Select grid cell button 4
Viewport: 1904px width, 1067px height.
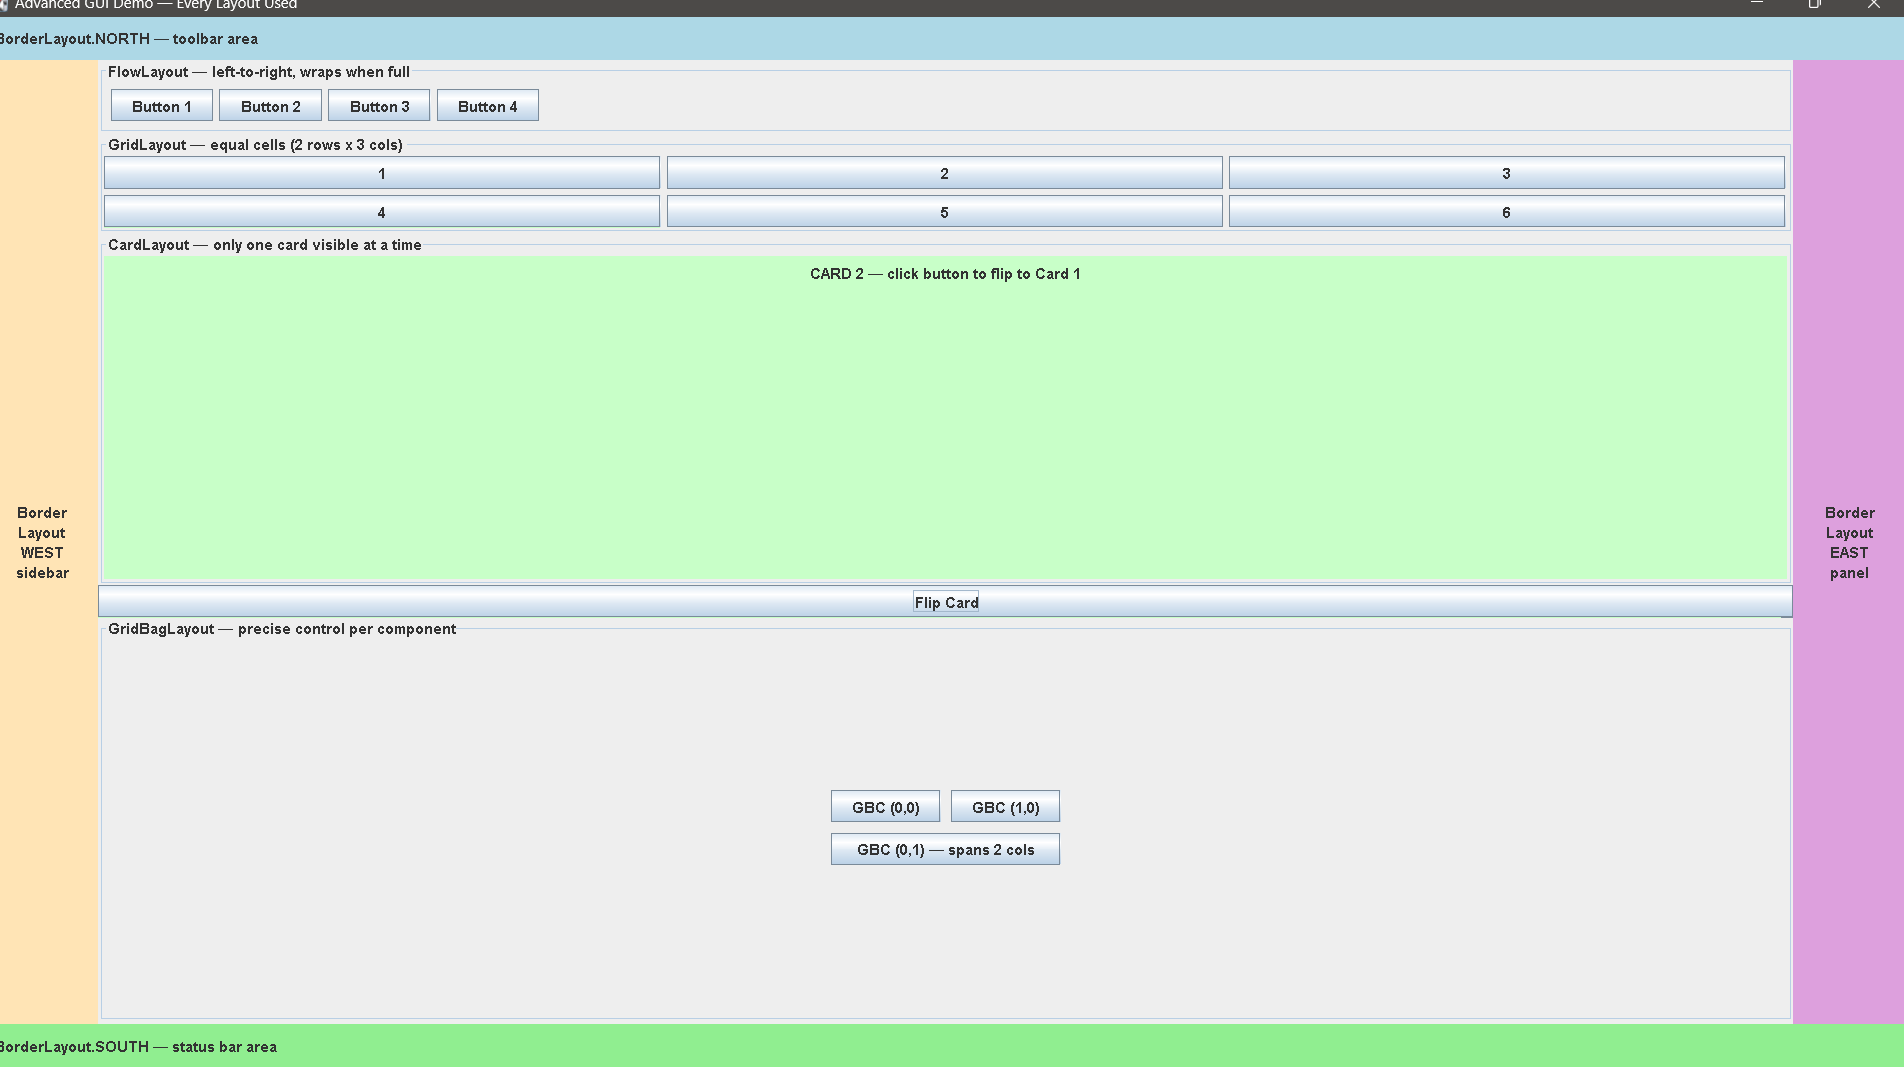pyautogui.click(x=380, y=211)
